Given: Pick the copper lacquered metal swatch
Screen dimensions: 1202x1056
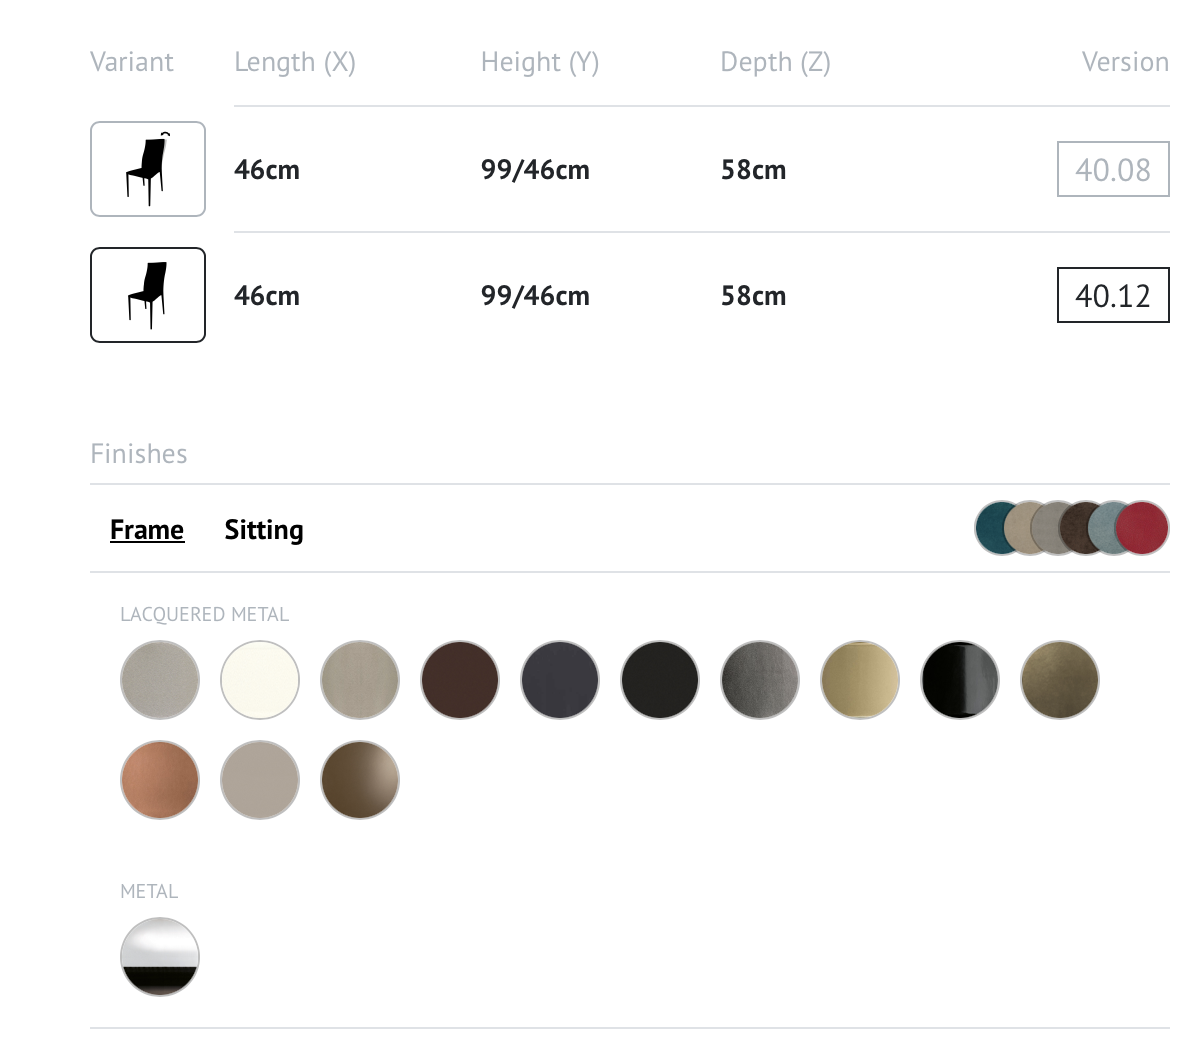Looking at the screenshot, I should 160,780.
